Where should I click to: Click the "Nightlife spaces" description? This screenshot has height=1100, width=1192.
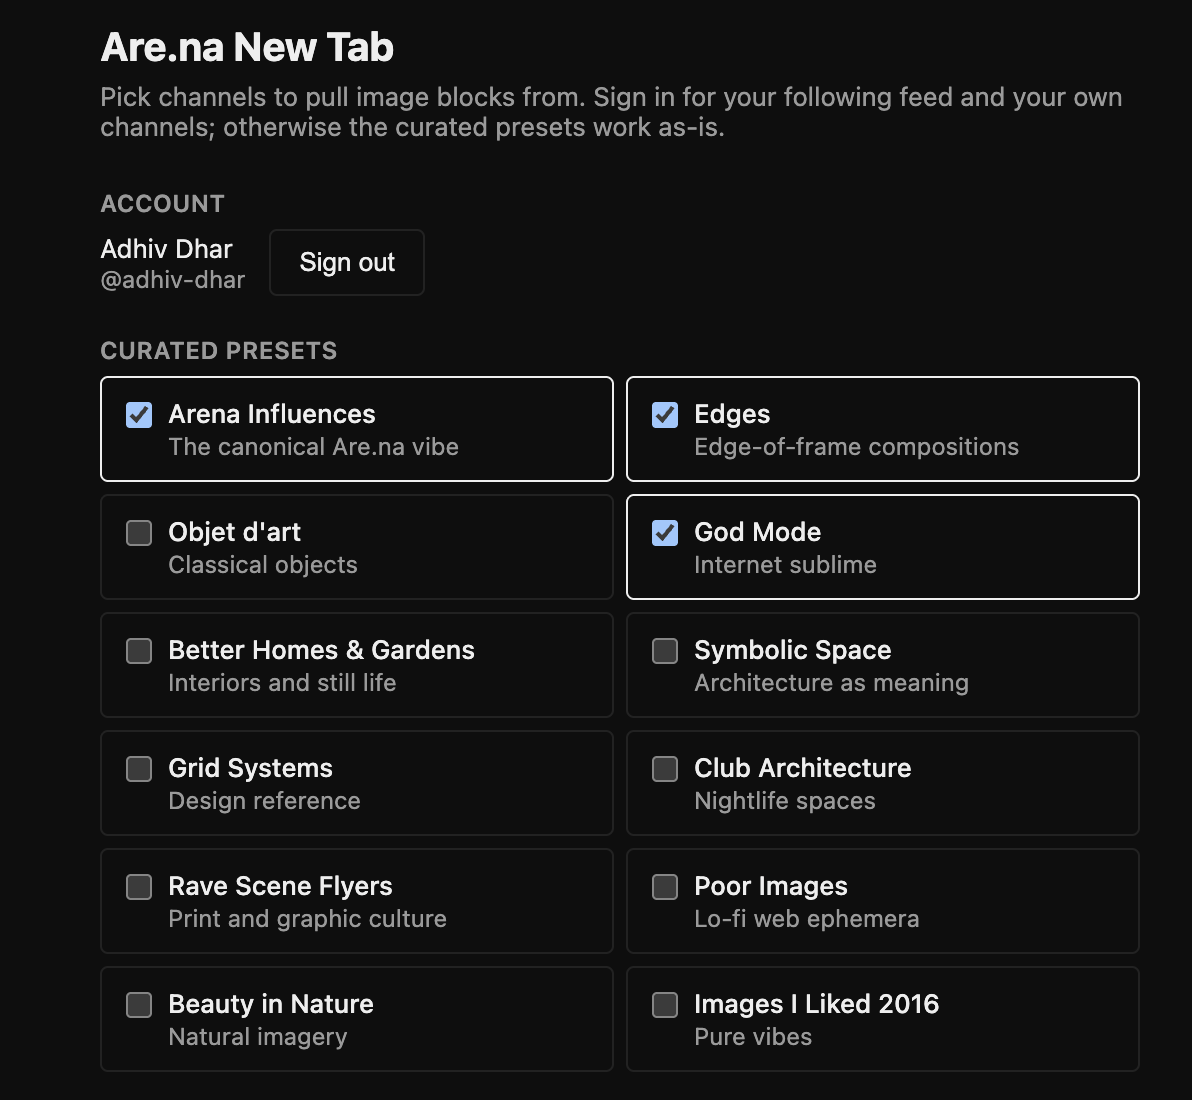click(x=785, y=800)
